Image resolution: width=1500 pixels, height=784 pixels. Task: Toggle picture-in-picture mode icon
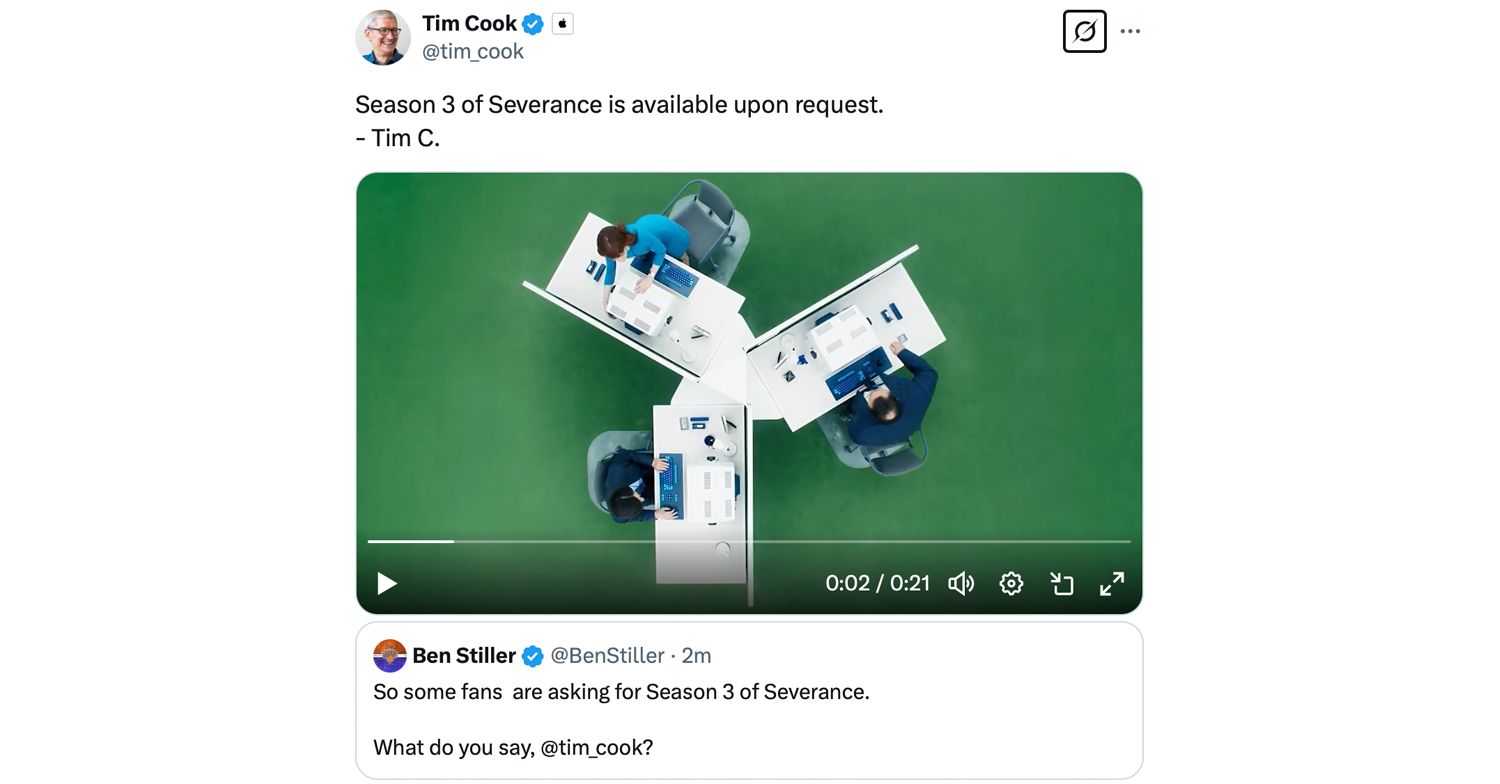(x=1061, y=583)
